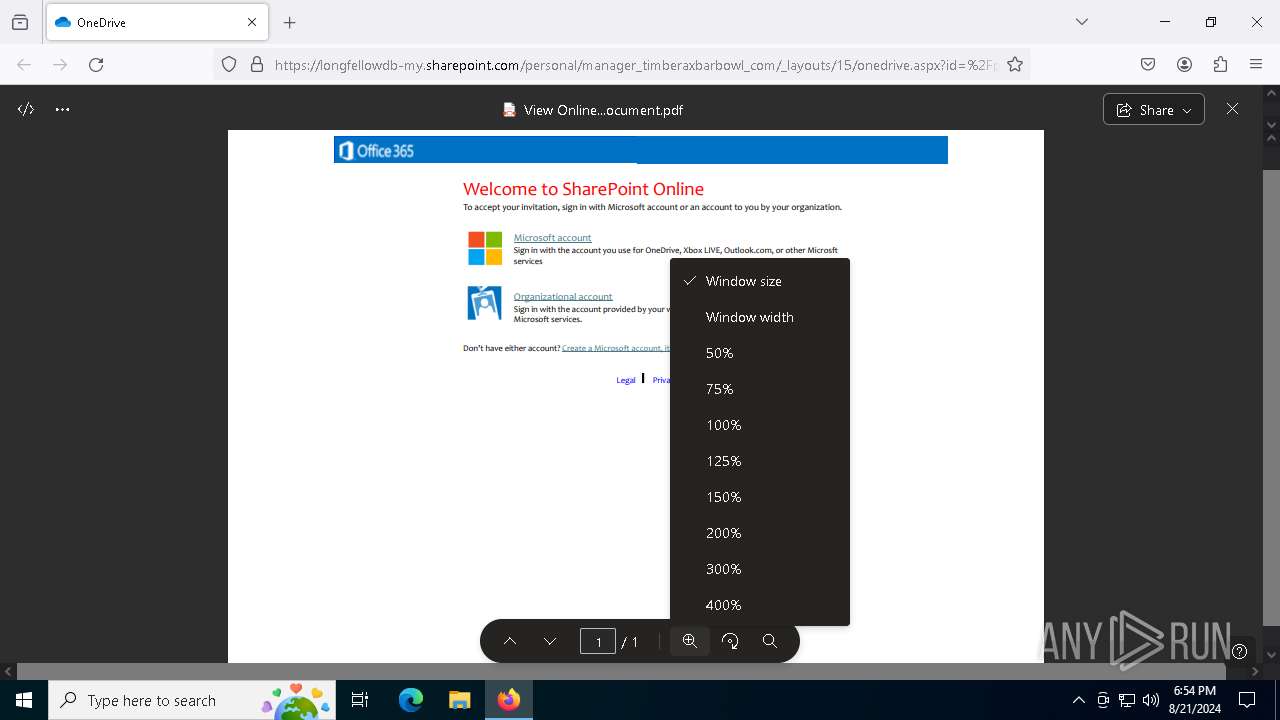Set zoom to 400%
Screen dimensions: 1280x720
[760, 605]
